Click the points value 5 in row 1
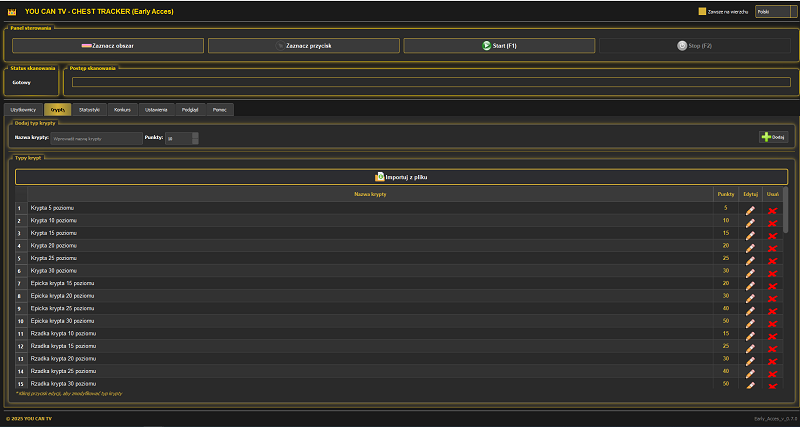 pos(726,208)
